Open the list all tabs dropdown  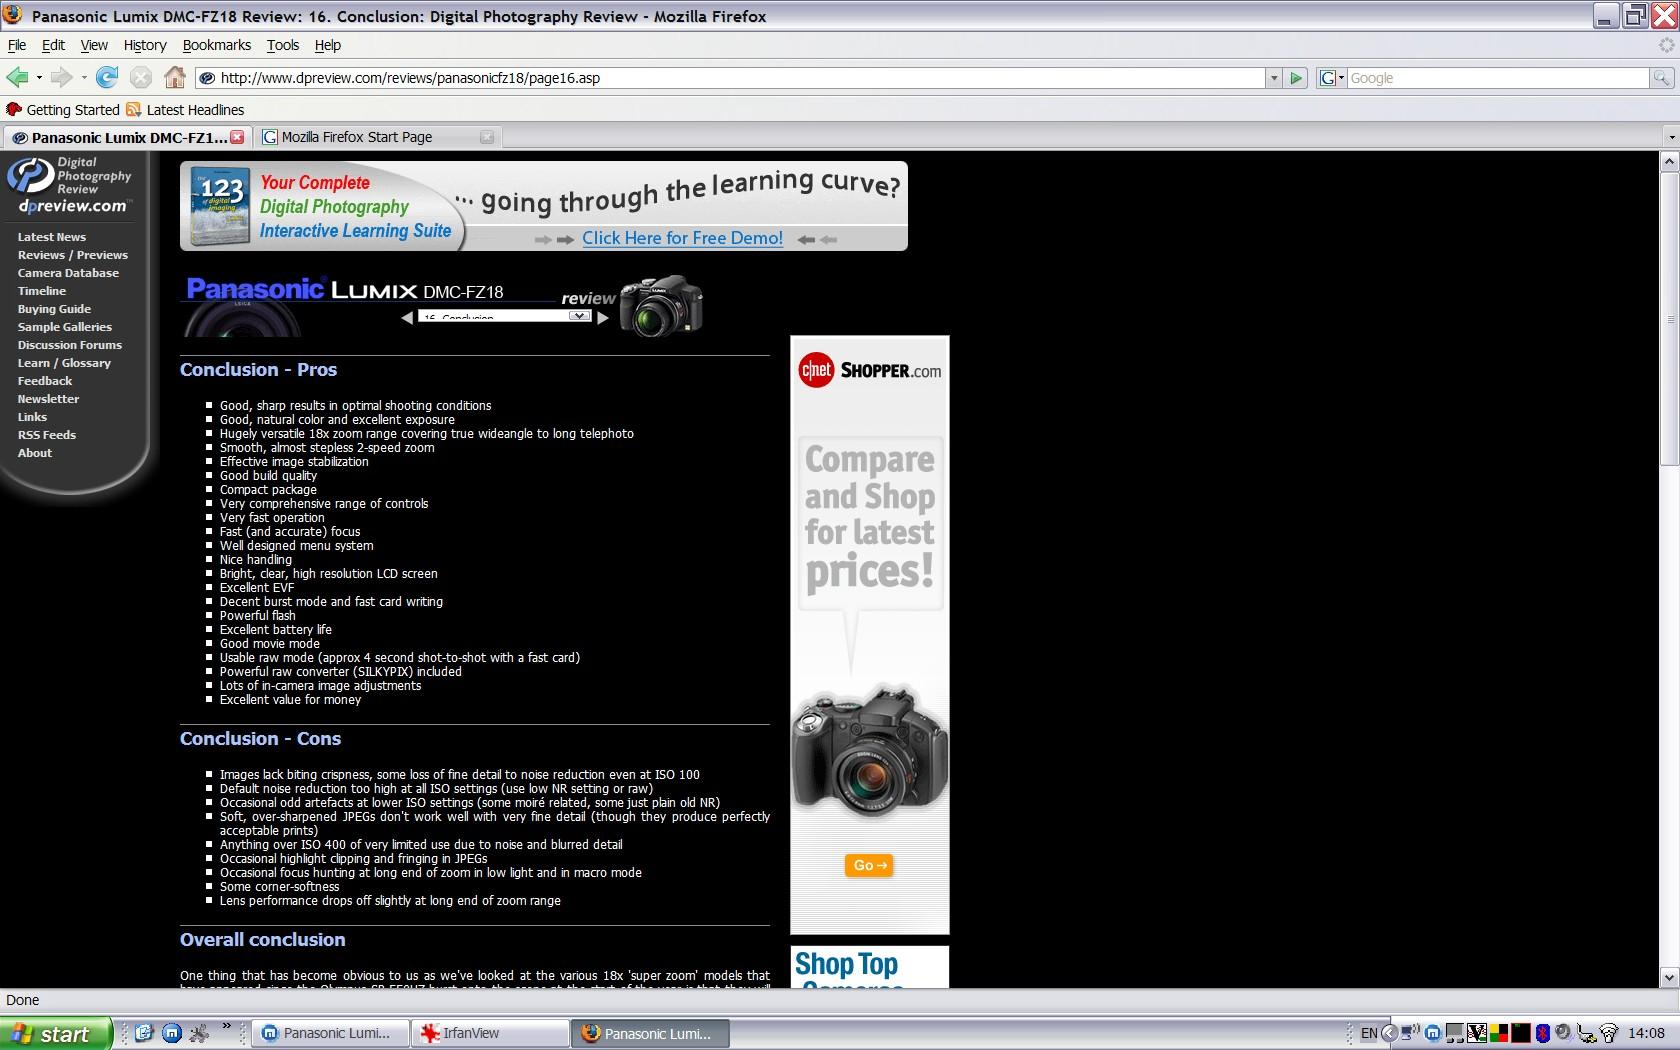[x=1671, y=136]
